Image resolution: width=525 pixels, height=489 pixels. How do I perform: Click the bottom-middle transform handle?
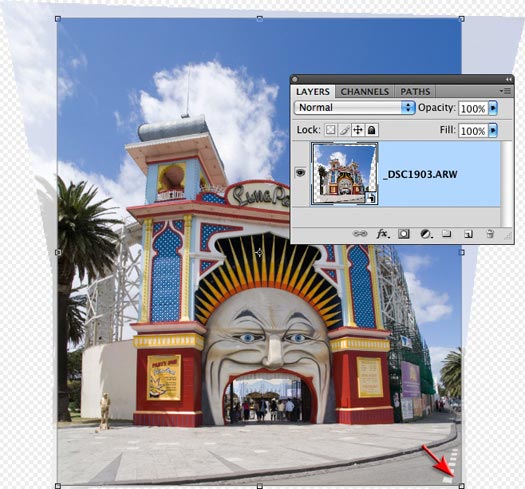point(259,486)
